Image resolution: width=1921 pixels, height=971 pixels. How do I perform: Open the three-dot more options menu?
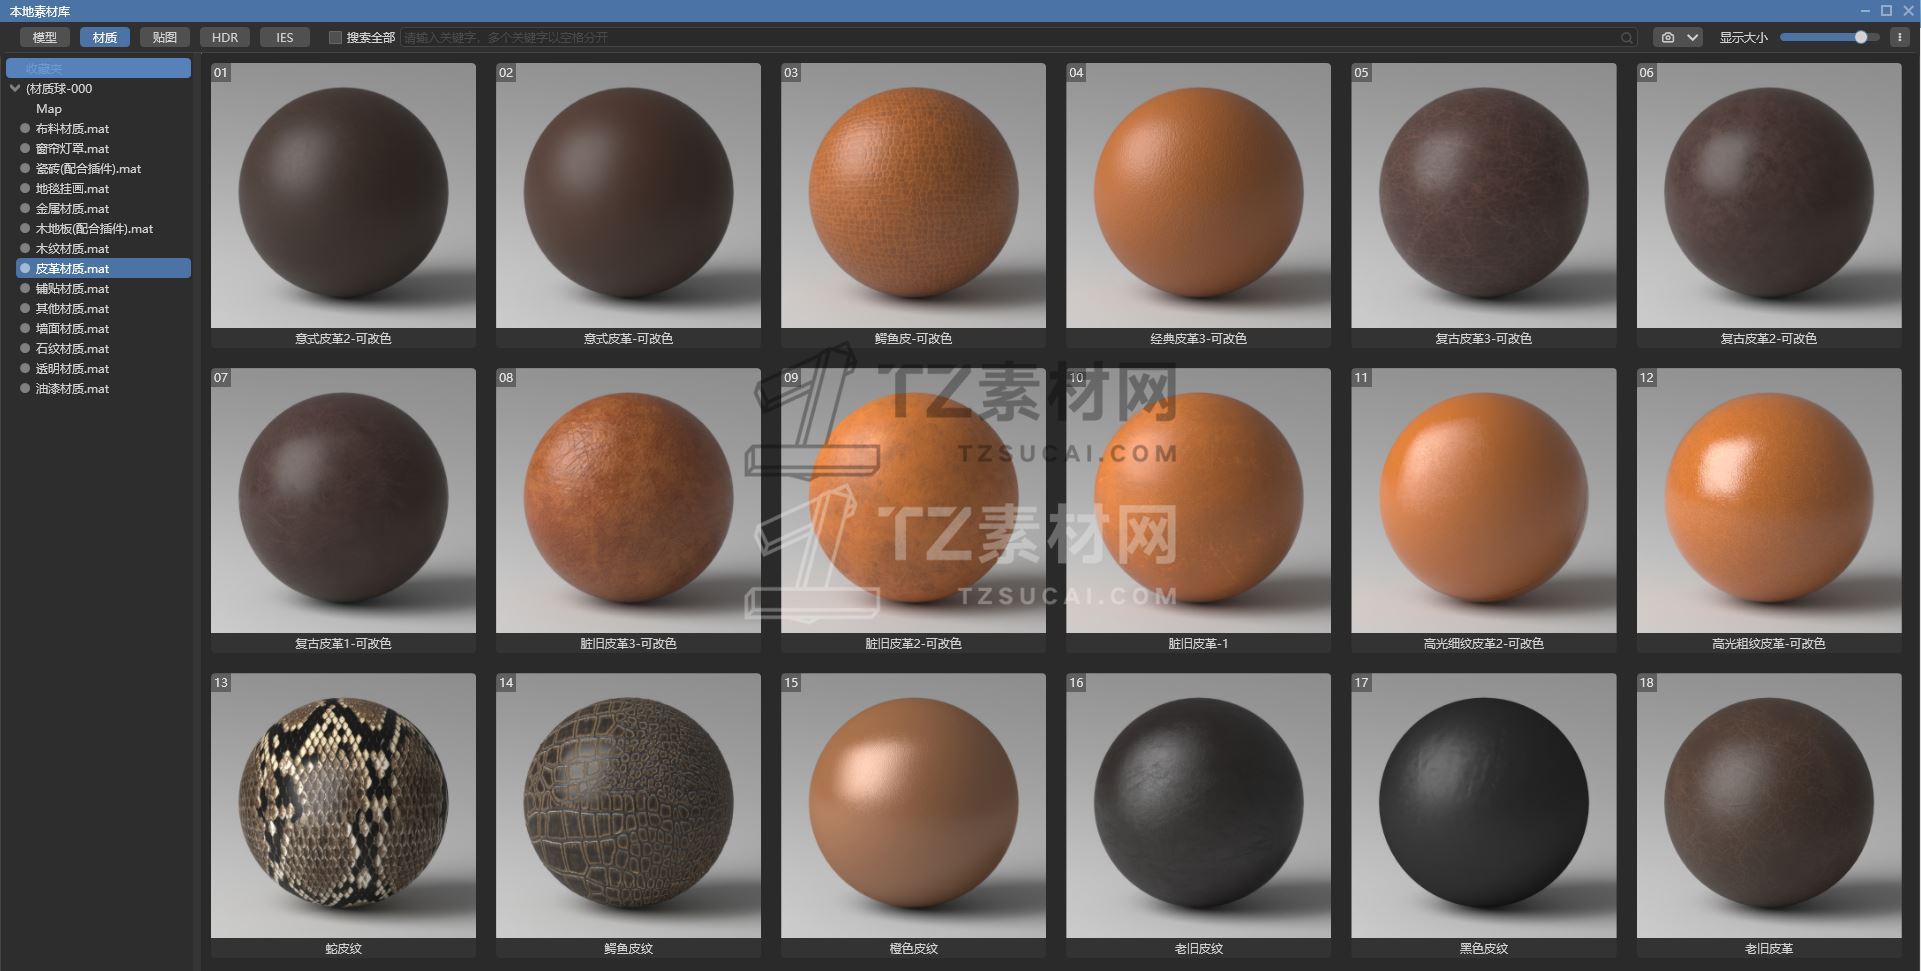point(1900,37)
